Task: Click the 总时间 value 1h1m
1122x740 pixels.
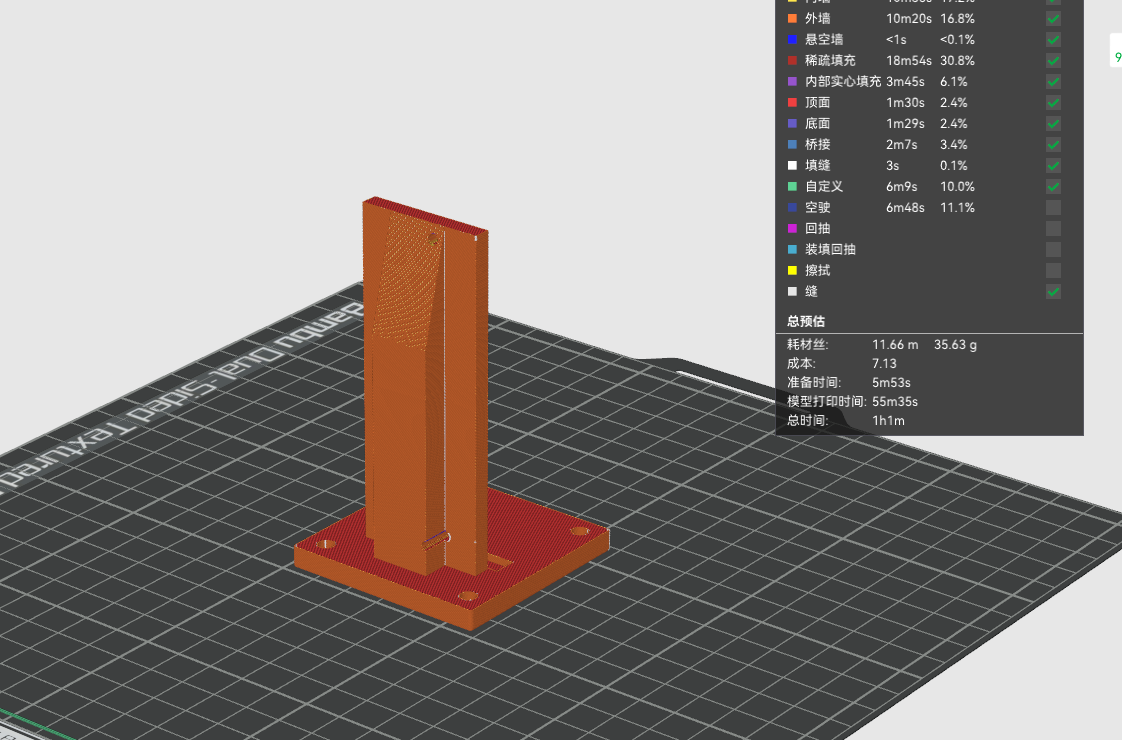Action: (x=888, y=421)
